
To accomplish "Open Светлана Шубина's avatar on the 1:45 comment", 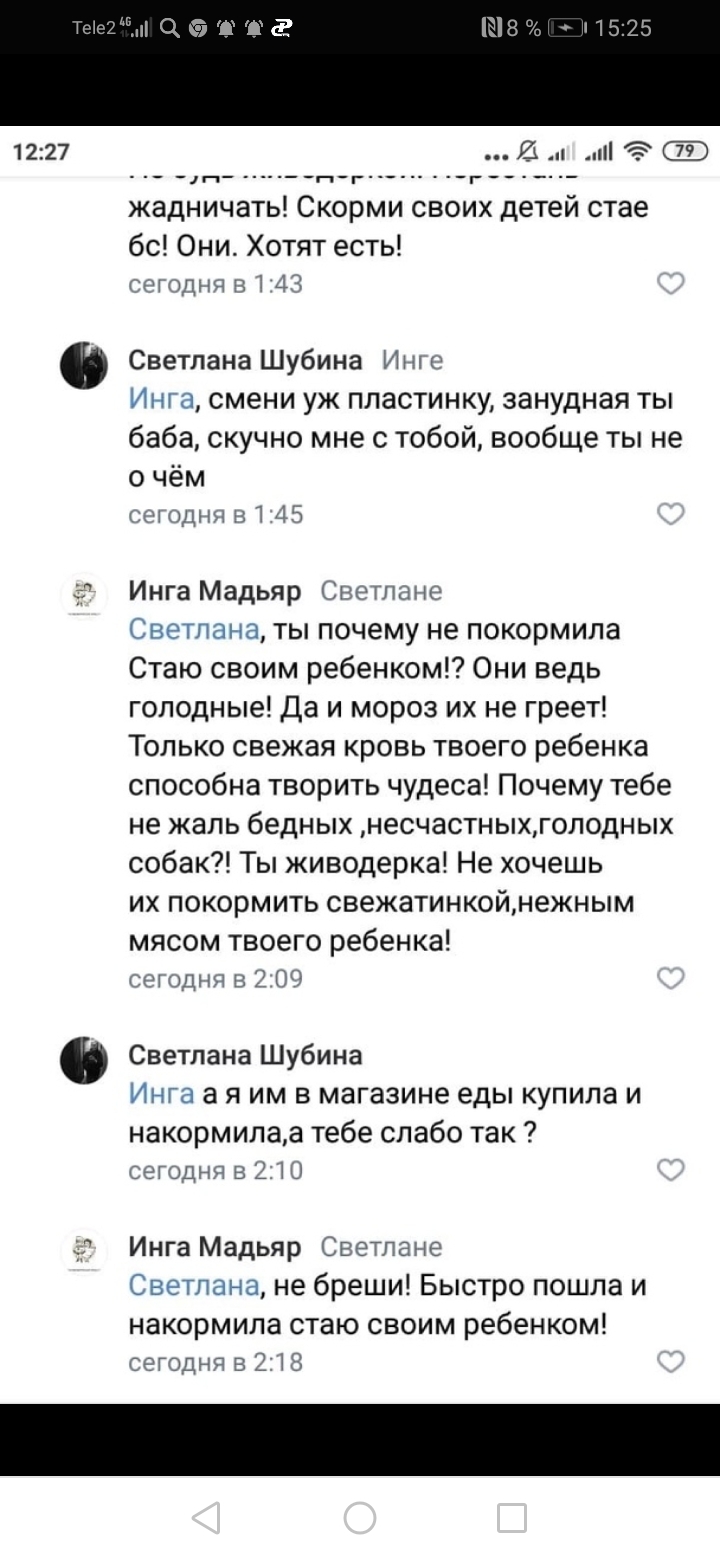I will tap(85, 364).
